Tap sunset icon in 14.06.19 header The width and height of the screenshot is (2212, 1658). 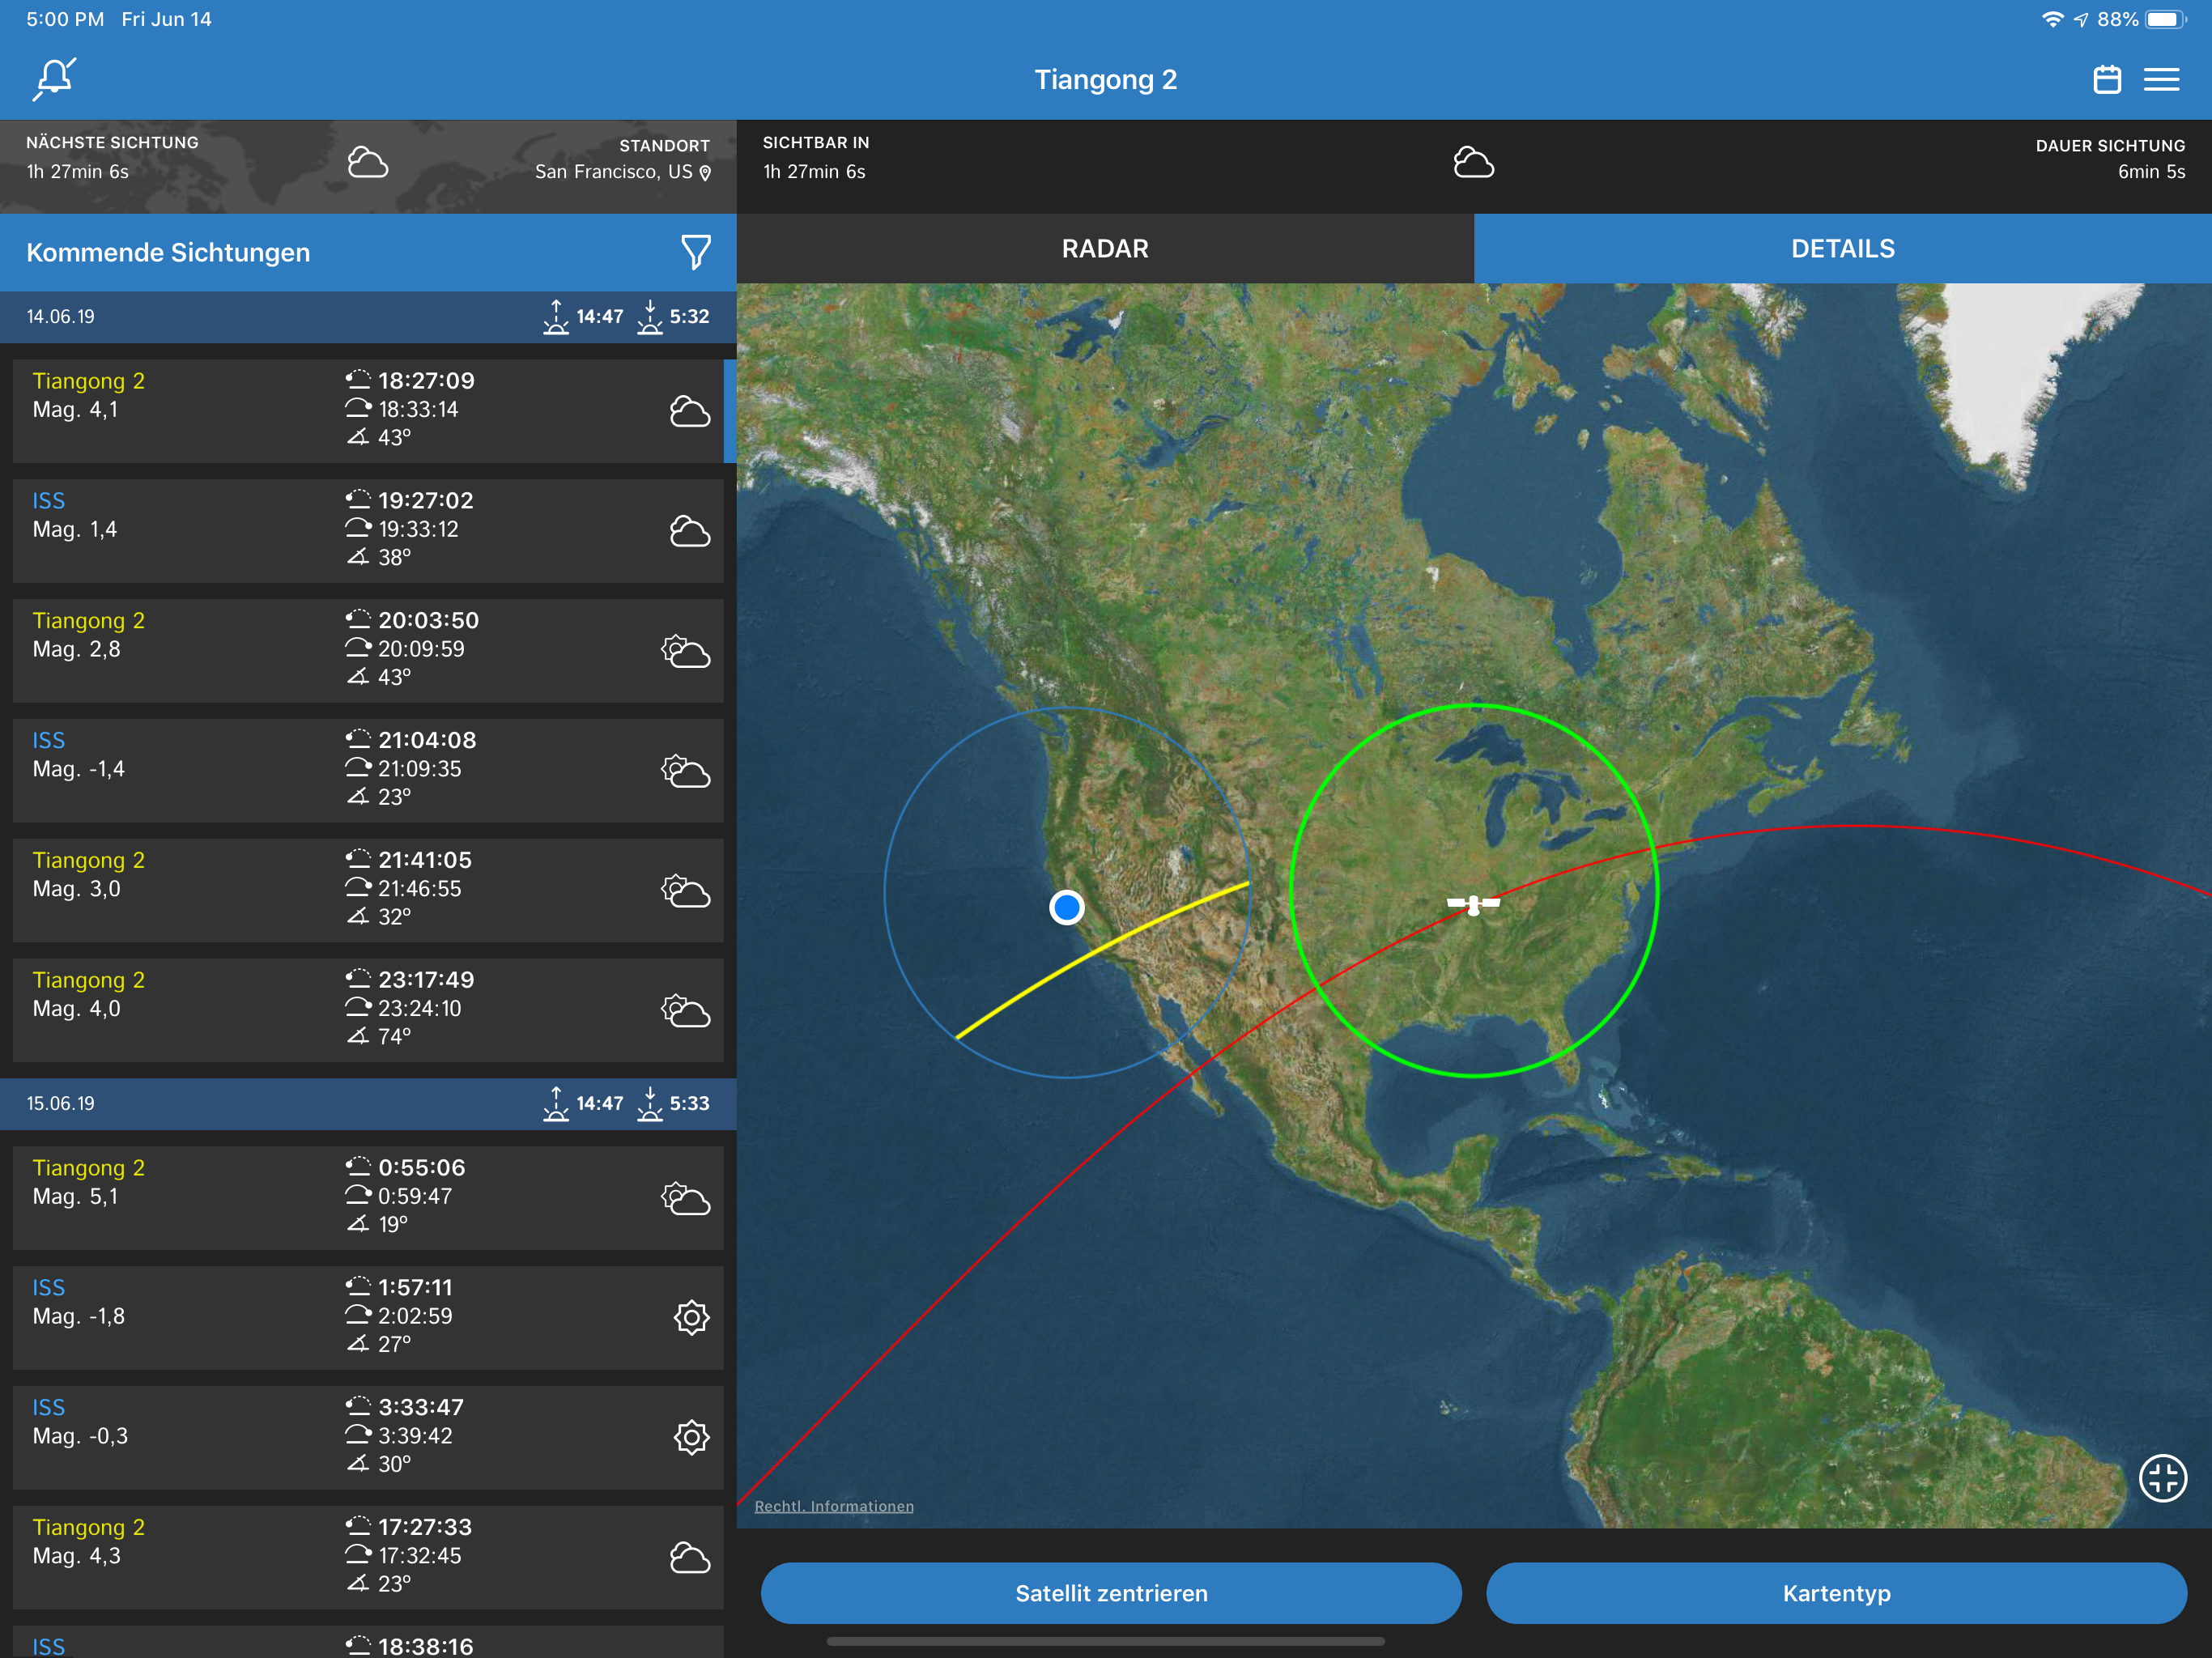pos(650,317)
